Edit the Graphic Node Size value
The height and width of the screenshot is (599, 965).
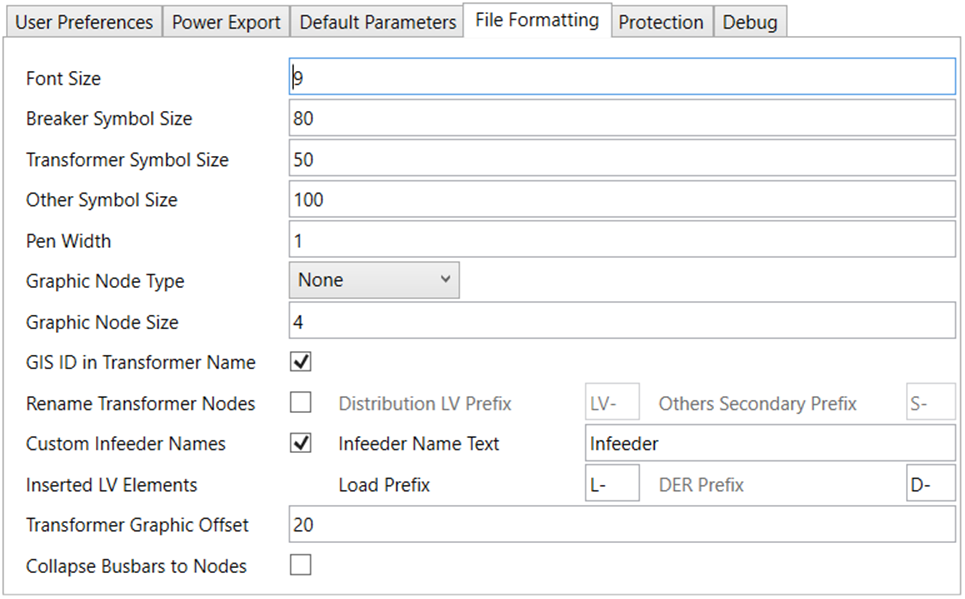coord(620,321)
